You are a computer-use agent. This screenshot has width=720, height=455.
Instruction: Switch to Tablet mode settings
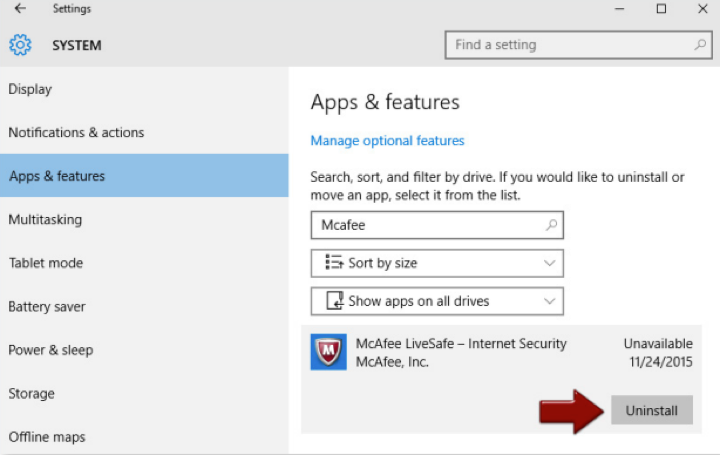[46, 263]
